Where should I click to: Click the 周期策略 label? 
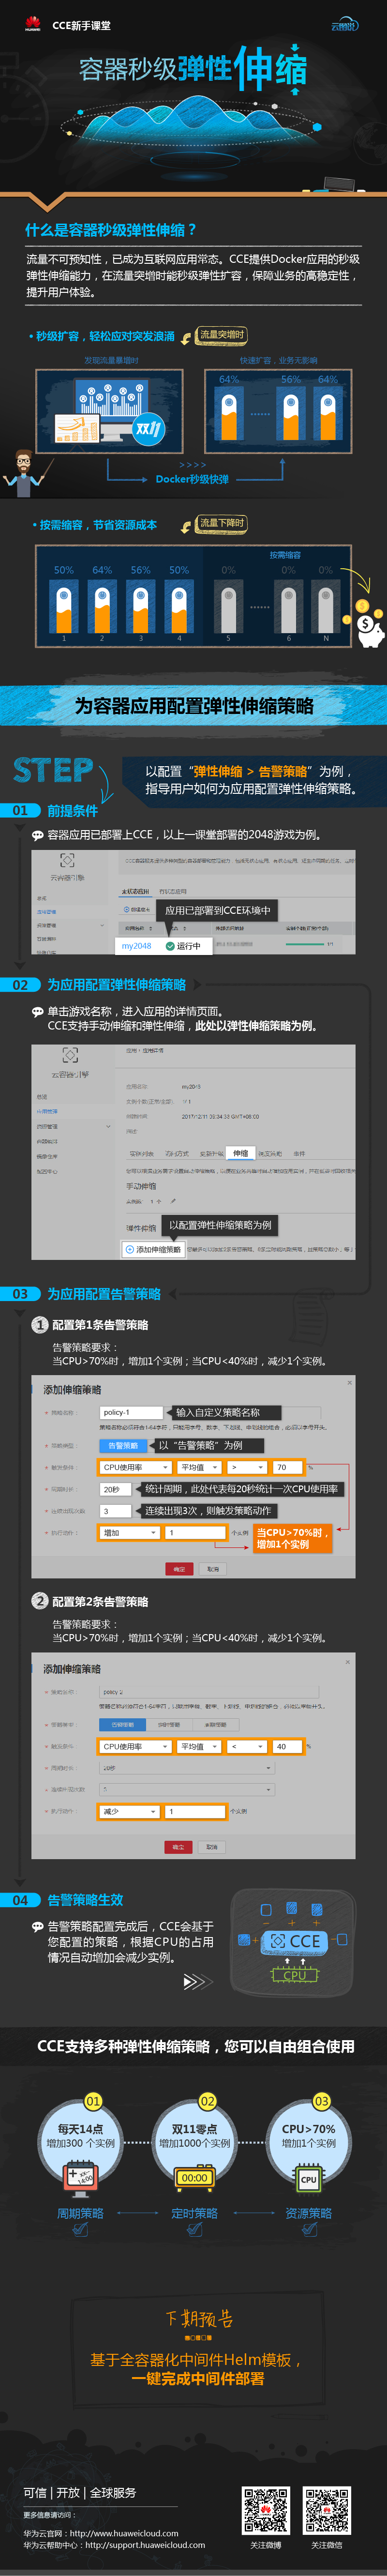pos(80,2213)
